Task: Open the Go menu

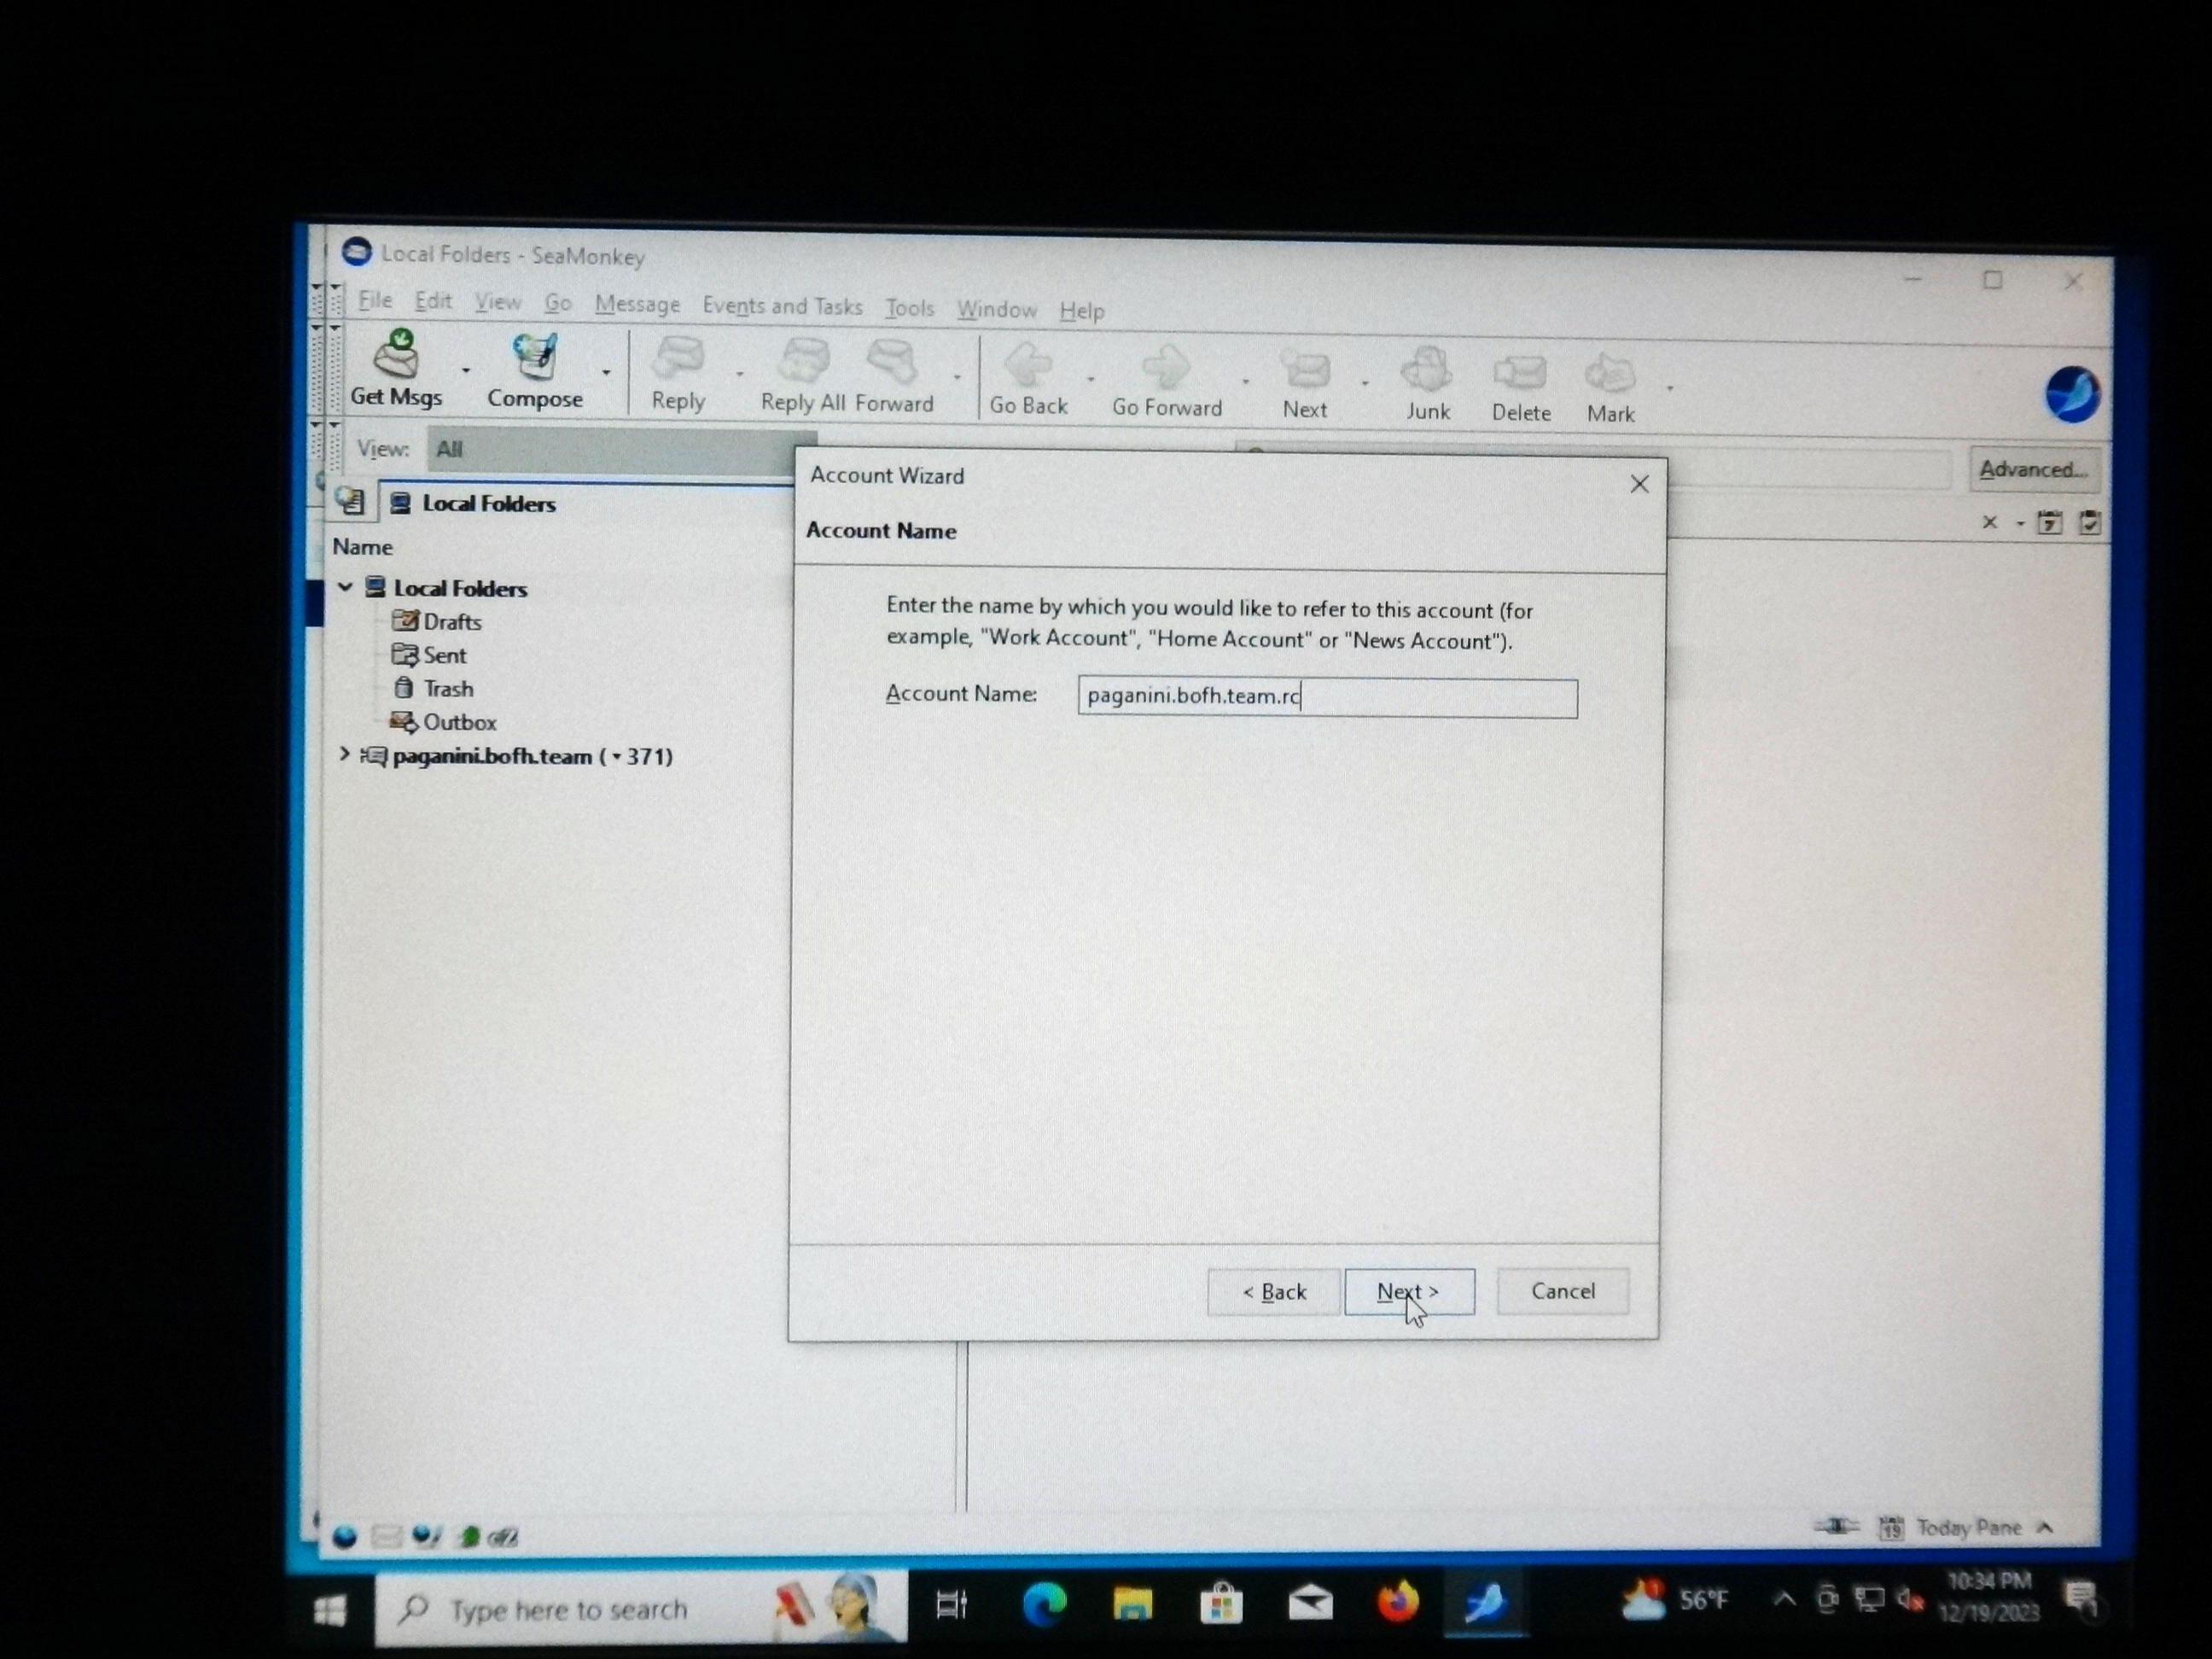Action: [x=557, y=302]
